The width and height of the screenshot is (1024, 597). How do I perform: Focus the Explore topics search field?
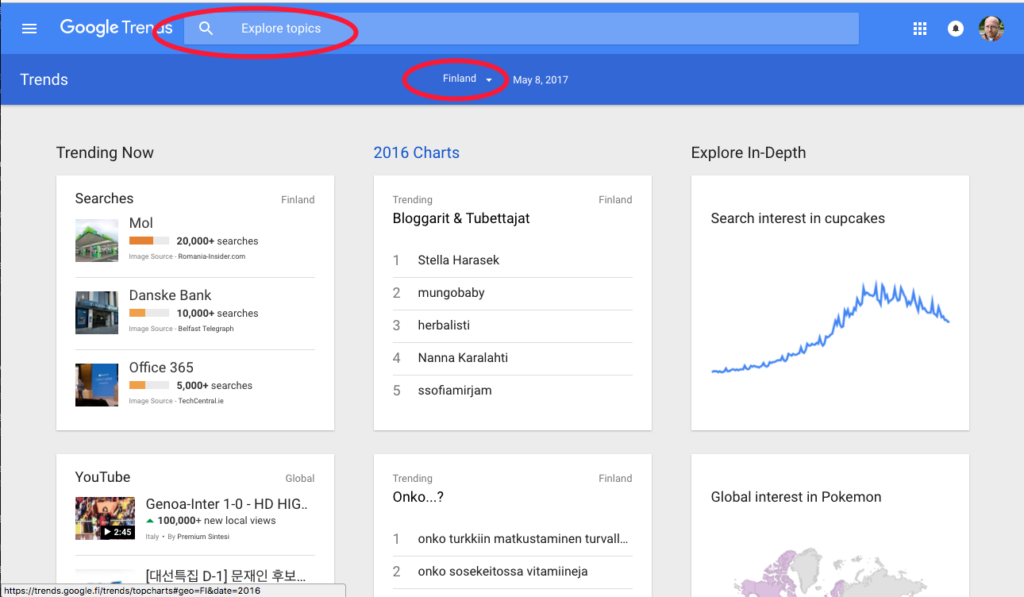coord(521,29)
